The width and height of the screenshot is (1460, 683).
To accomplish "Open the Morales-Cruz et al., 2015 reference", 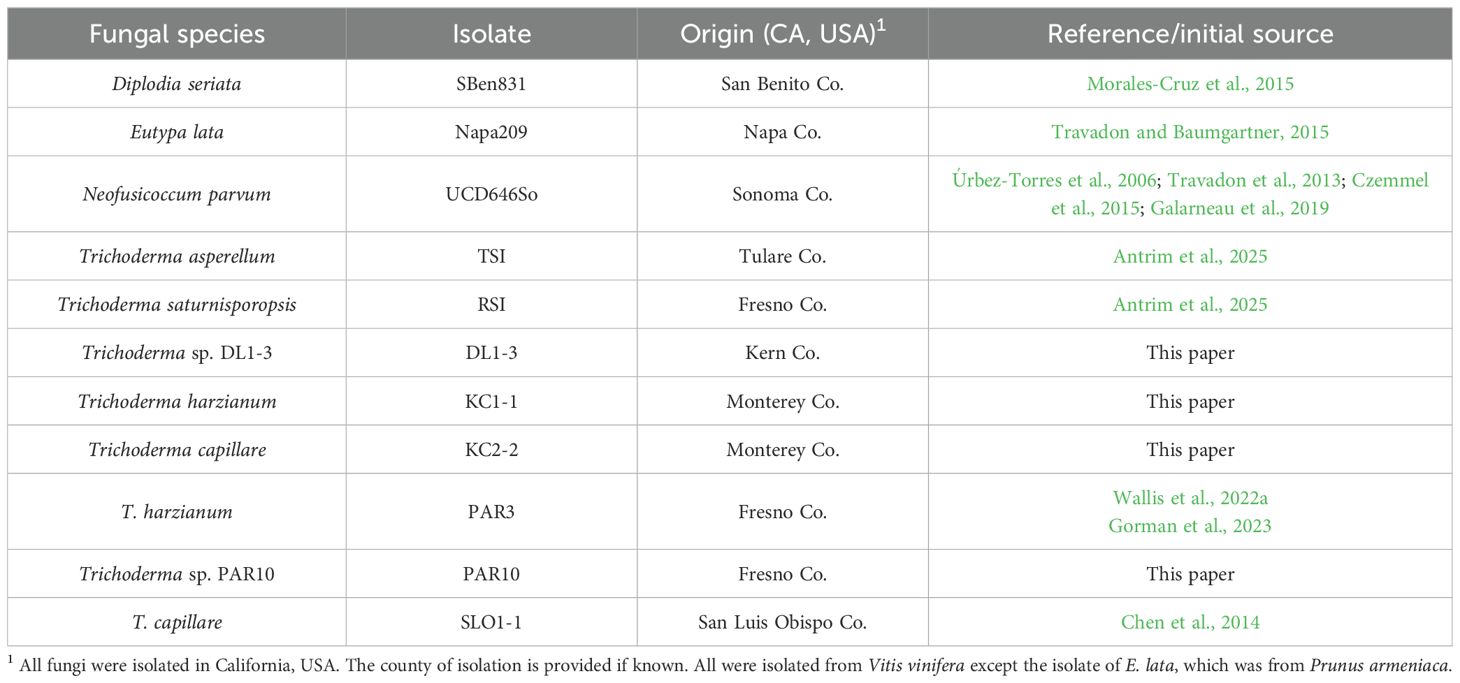I will tap(1190, 84).
